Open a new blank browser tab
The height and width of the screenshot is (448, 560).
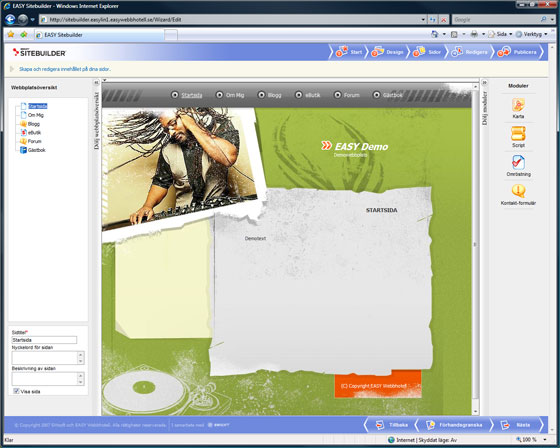click(x=171, y=35)
